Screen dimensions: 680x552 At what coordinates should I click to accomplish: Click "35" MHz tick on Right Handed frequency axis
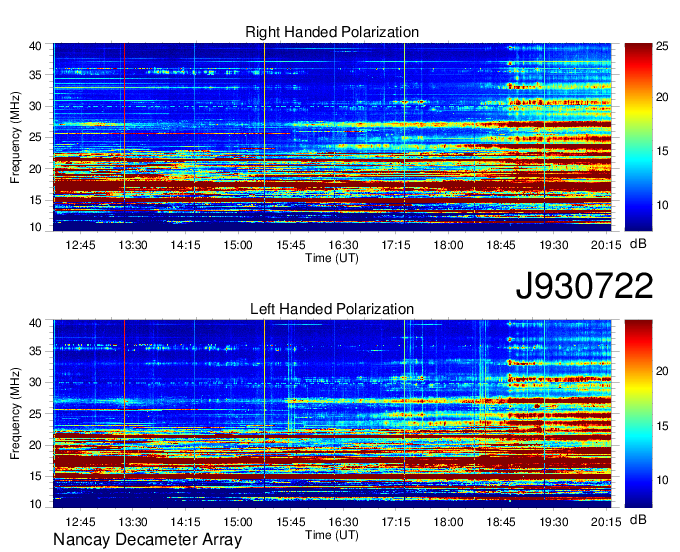36,75
